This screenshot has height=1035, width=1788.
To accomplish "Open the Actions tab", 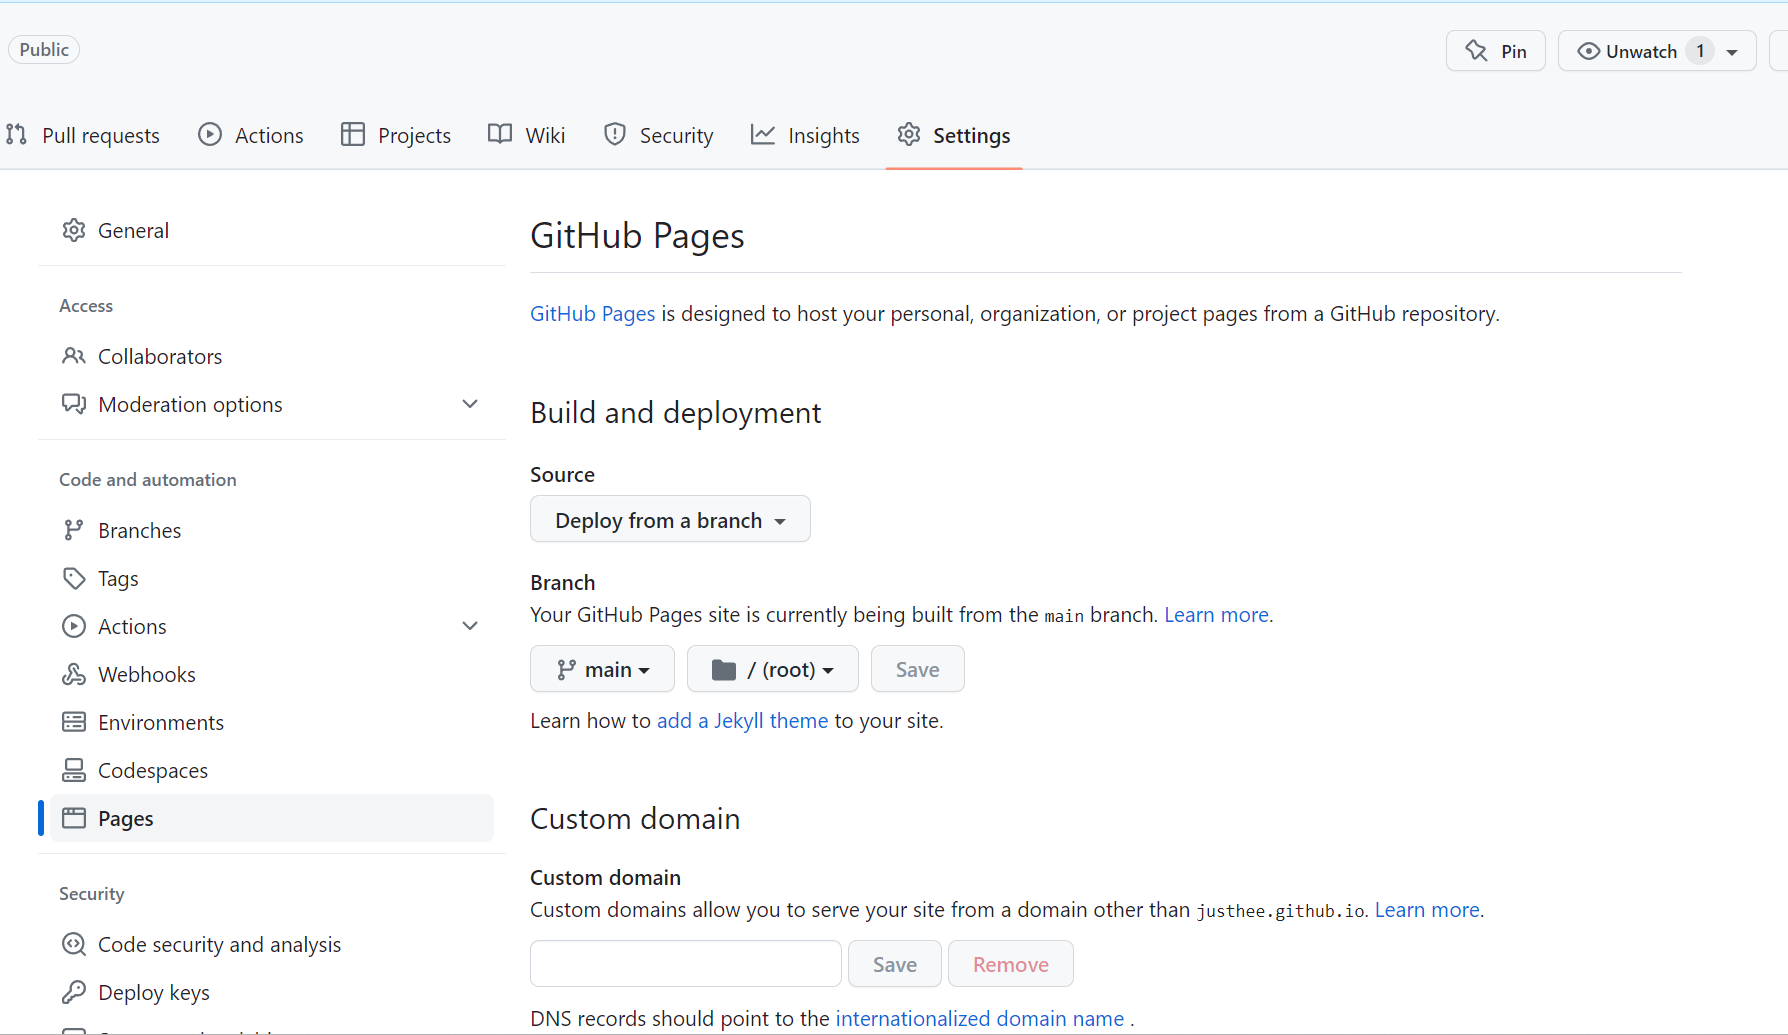I will tap(251, 135).
